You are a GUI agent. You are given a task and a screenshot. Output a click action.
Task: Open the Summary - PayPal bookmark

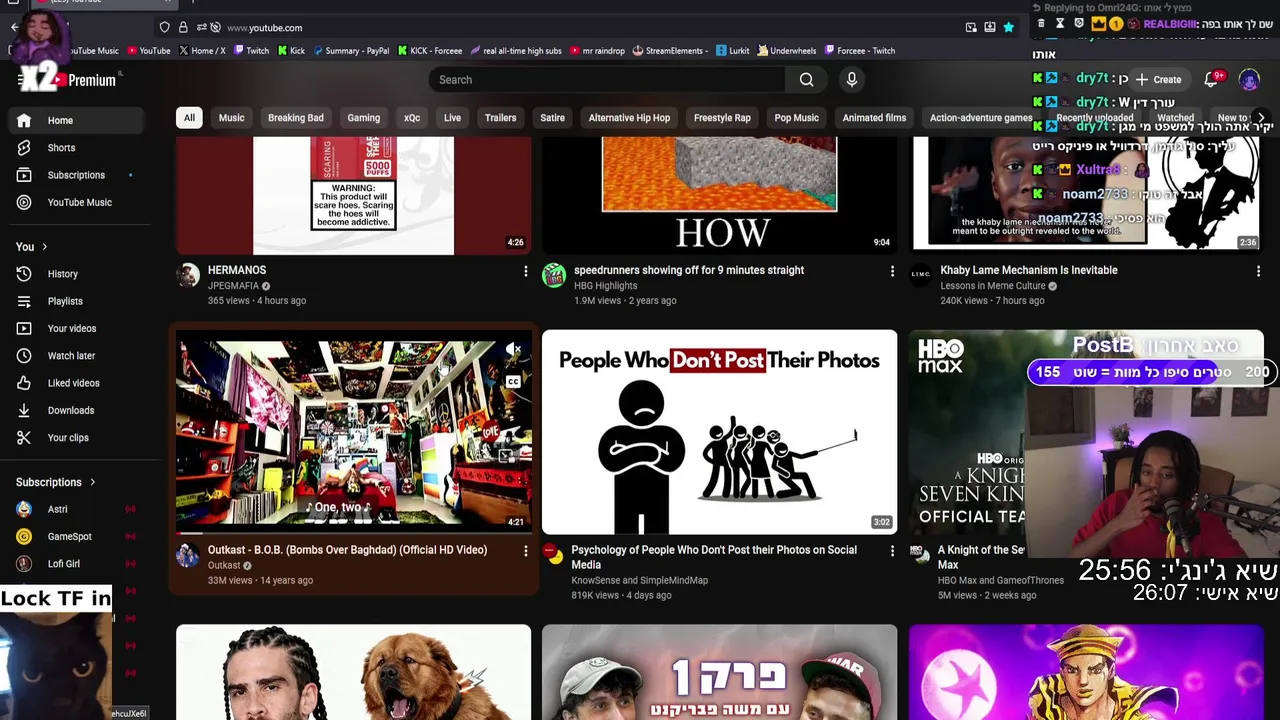pos(350,51)
